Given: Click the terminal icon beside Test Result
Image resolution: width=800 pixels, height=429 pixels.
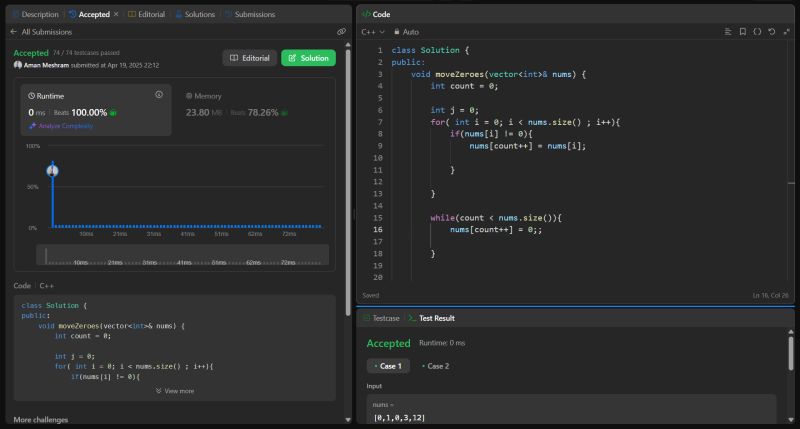Looking at the screenshot, I should 412,318.
